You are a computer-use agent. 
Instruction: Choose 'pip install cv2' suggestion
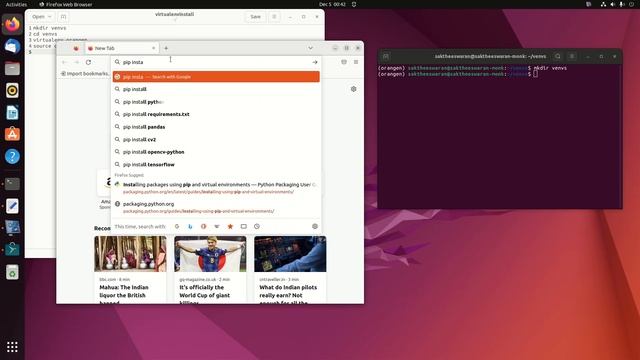[216, 140]
